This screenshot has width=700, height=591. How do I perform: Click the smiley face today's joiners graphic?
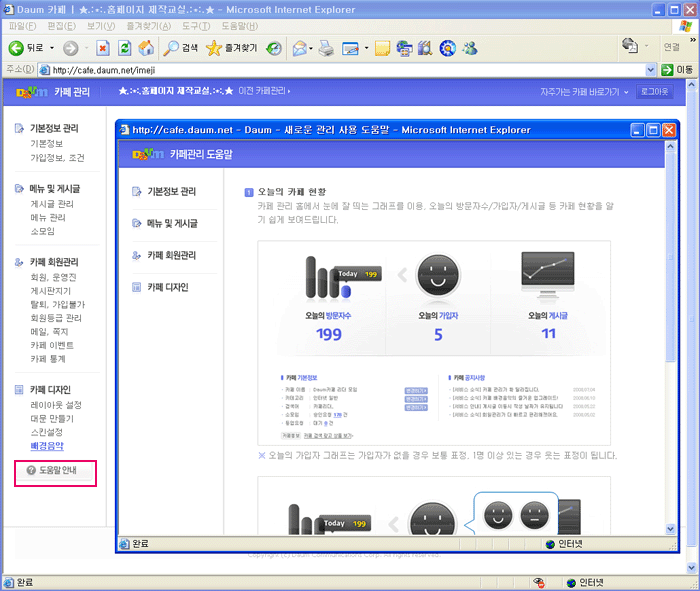coord(438,275)
